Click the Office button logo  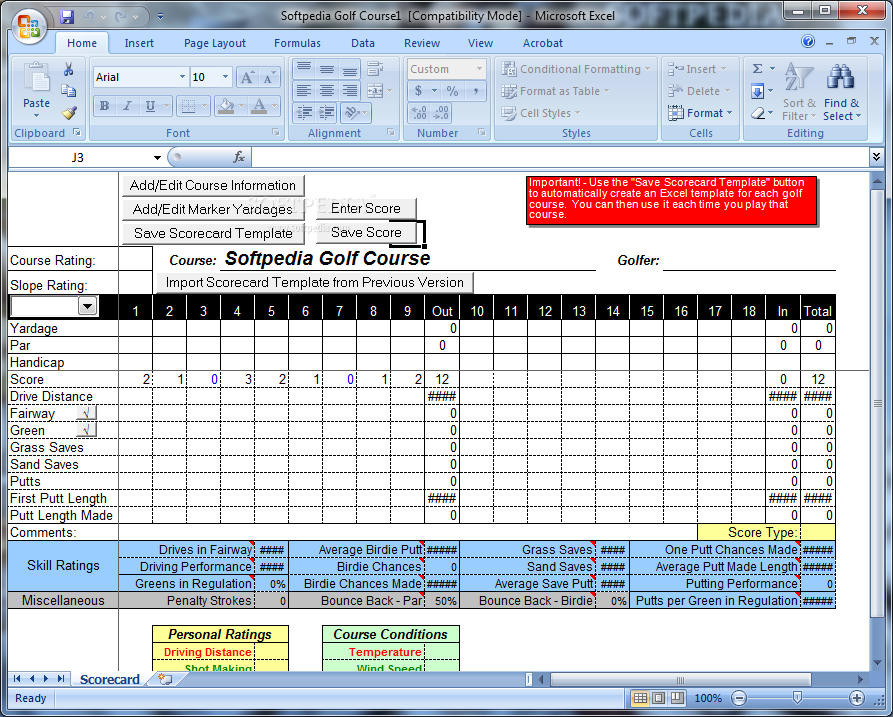pos(28,26)
